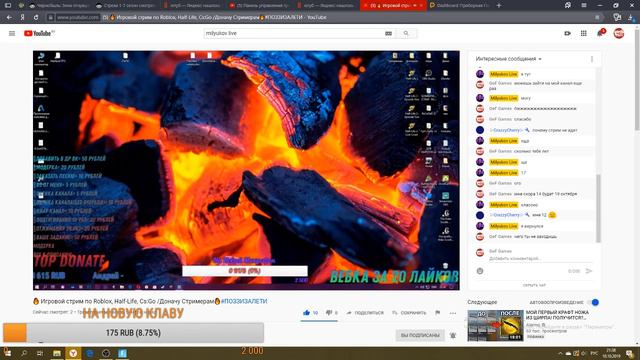Image resolution: width=640 pixels, height=360 pixels.
Task: Open the recommended video title about knife craft
Action: pyautogui.click(x=557, y=315)
